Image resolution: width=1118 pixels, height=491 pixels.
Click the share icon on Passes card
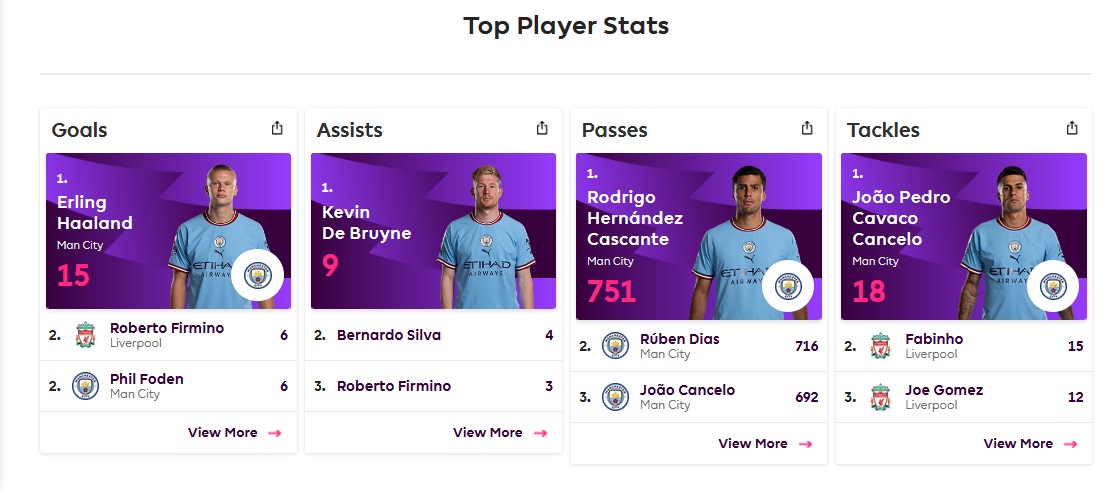click(x=807, y=128)
